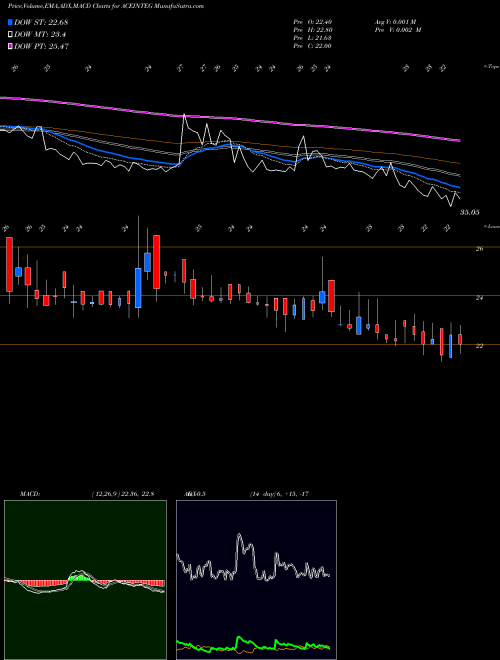The image size is (500, 660).
Task: Open the MACD histogram chart panel
Action: coord(85,580)
